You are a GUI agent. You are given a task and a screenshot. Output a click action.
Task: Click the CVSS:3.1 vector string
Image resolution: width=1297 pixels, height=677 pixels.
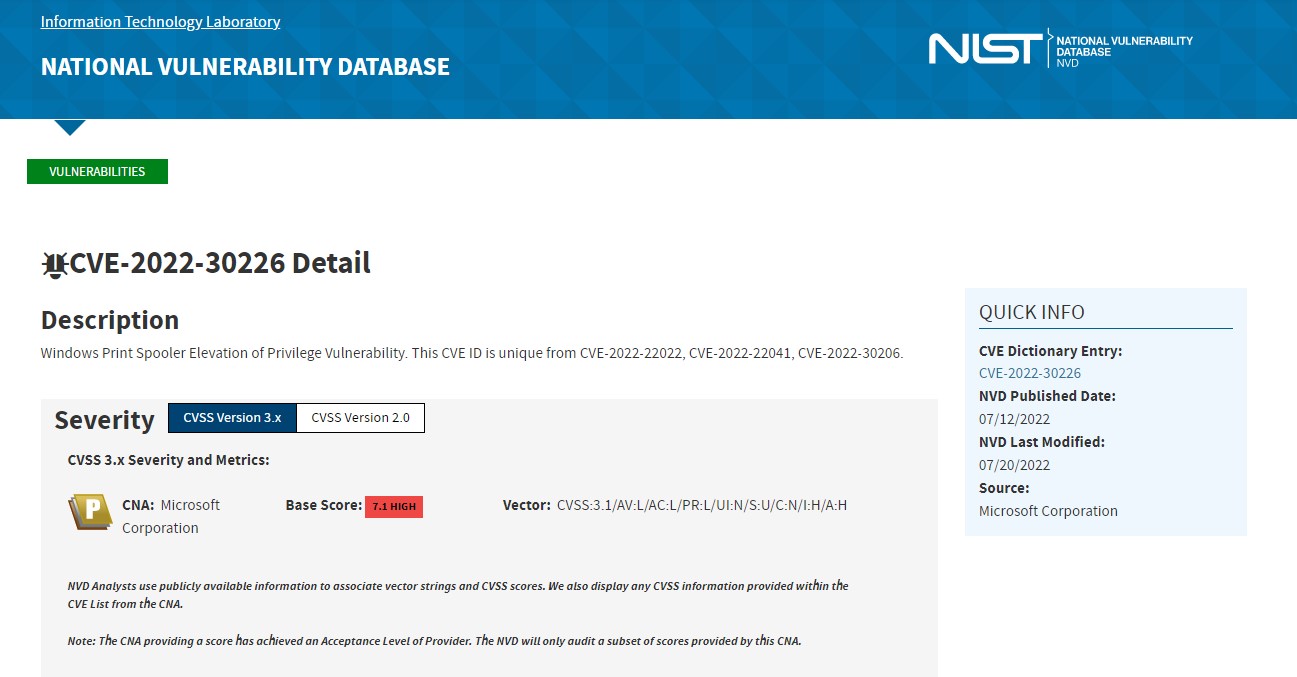pyautogui.click(x=702, y=505)
